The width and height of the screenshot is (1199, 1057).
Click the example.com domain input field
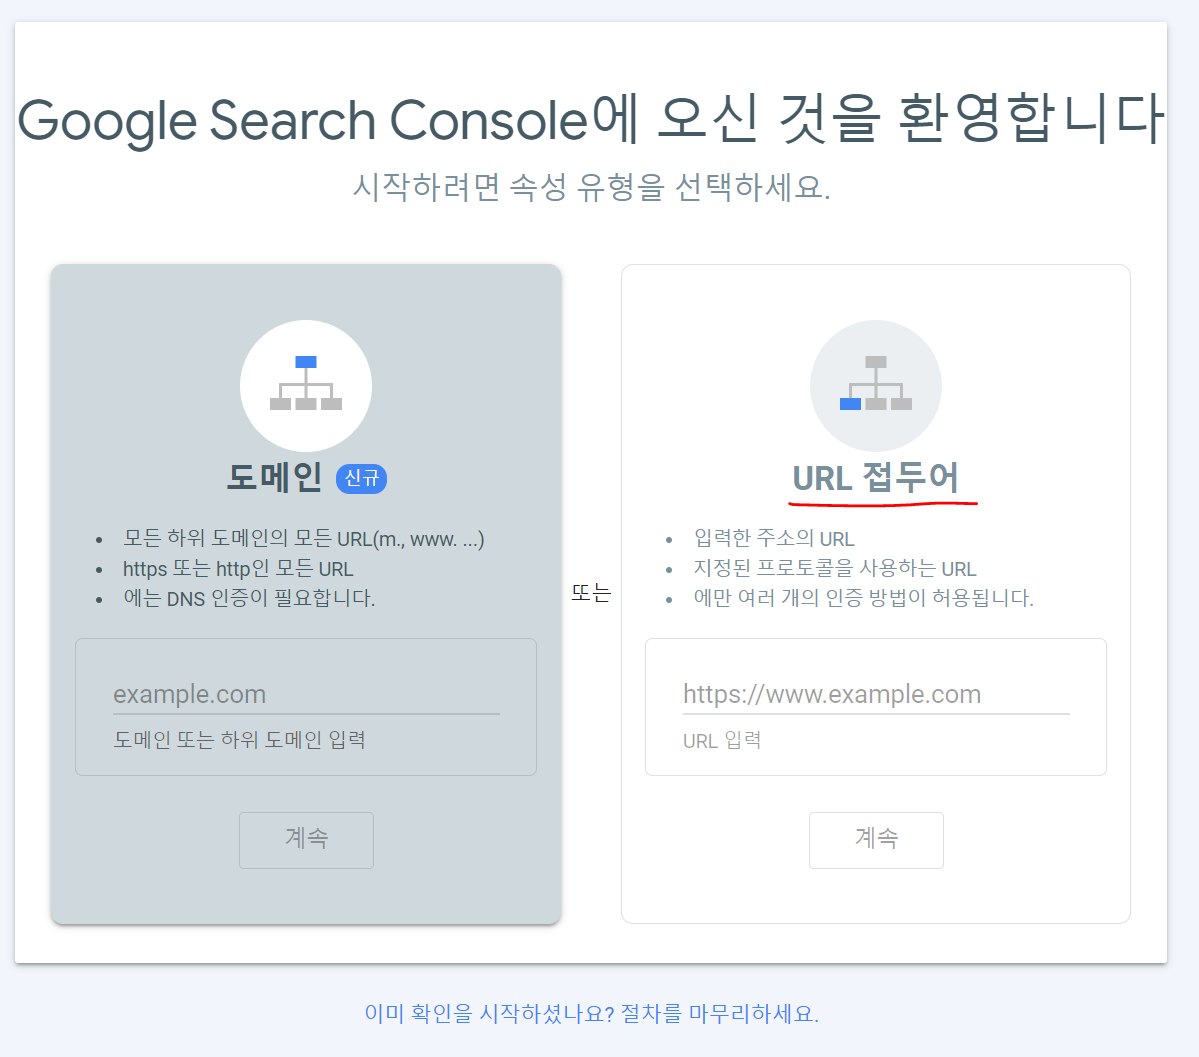coord(306,694)
